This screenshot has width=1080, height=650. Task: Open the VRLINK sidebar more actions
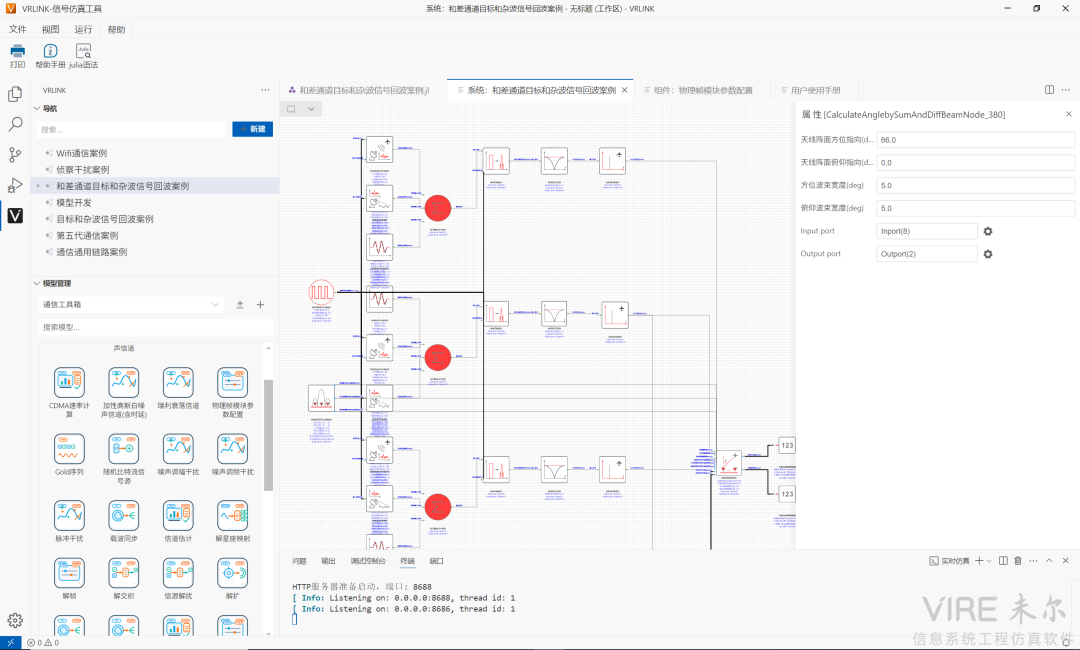click(x=265, y=90)
